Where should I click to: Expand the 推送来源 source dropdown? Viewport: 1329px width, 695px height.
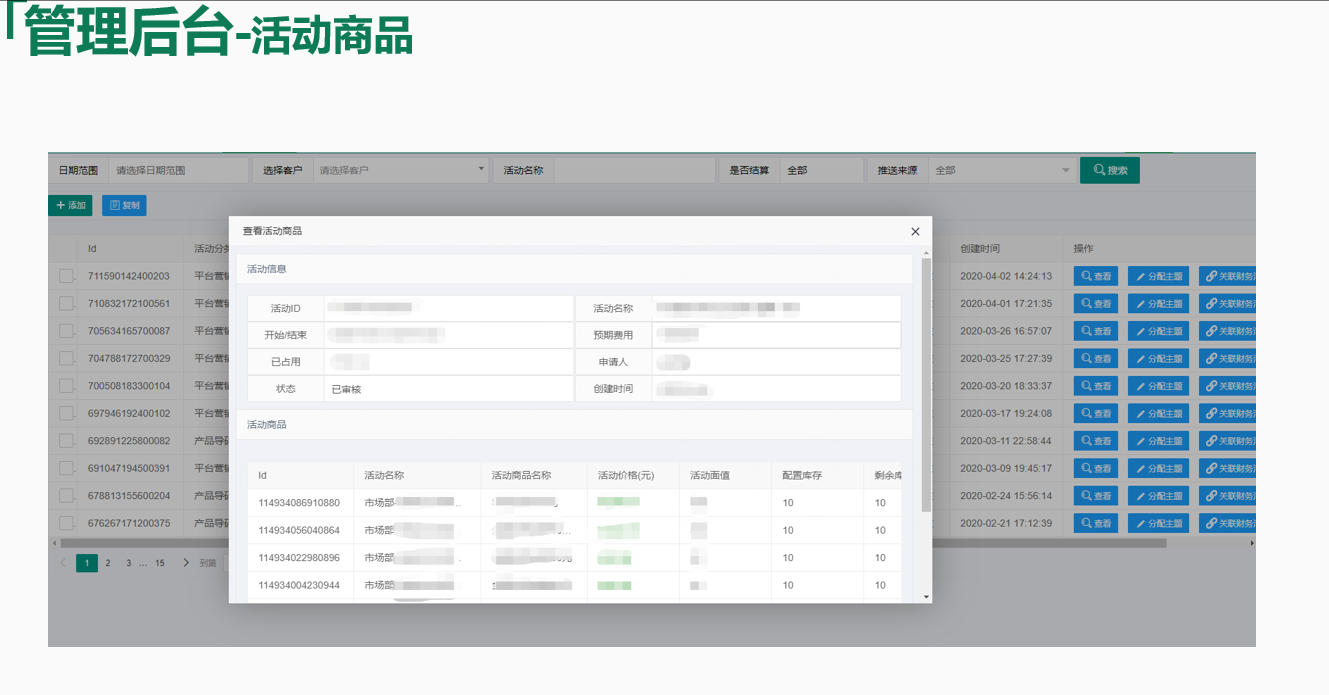pyautogui.click(x=1001, y=170)
